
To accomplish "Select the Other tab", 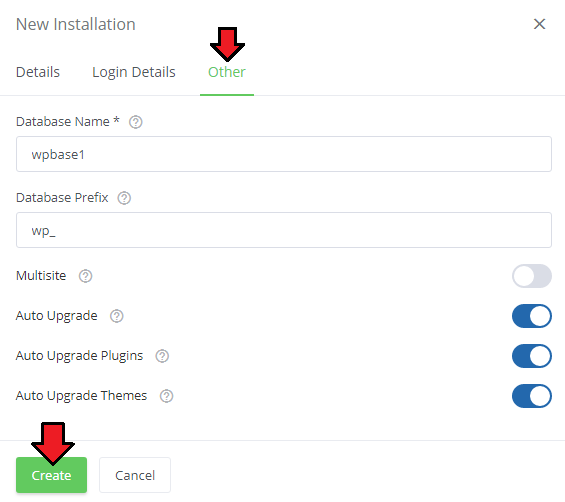I will (x=227, y=72).
